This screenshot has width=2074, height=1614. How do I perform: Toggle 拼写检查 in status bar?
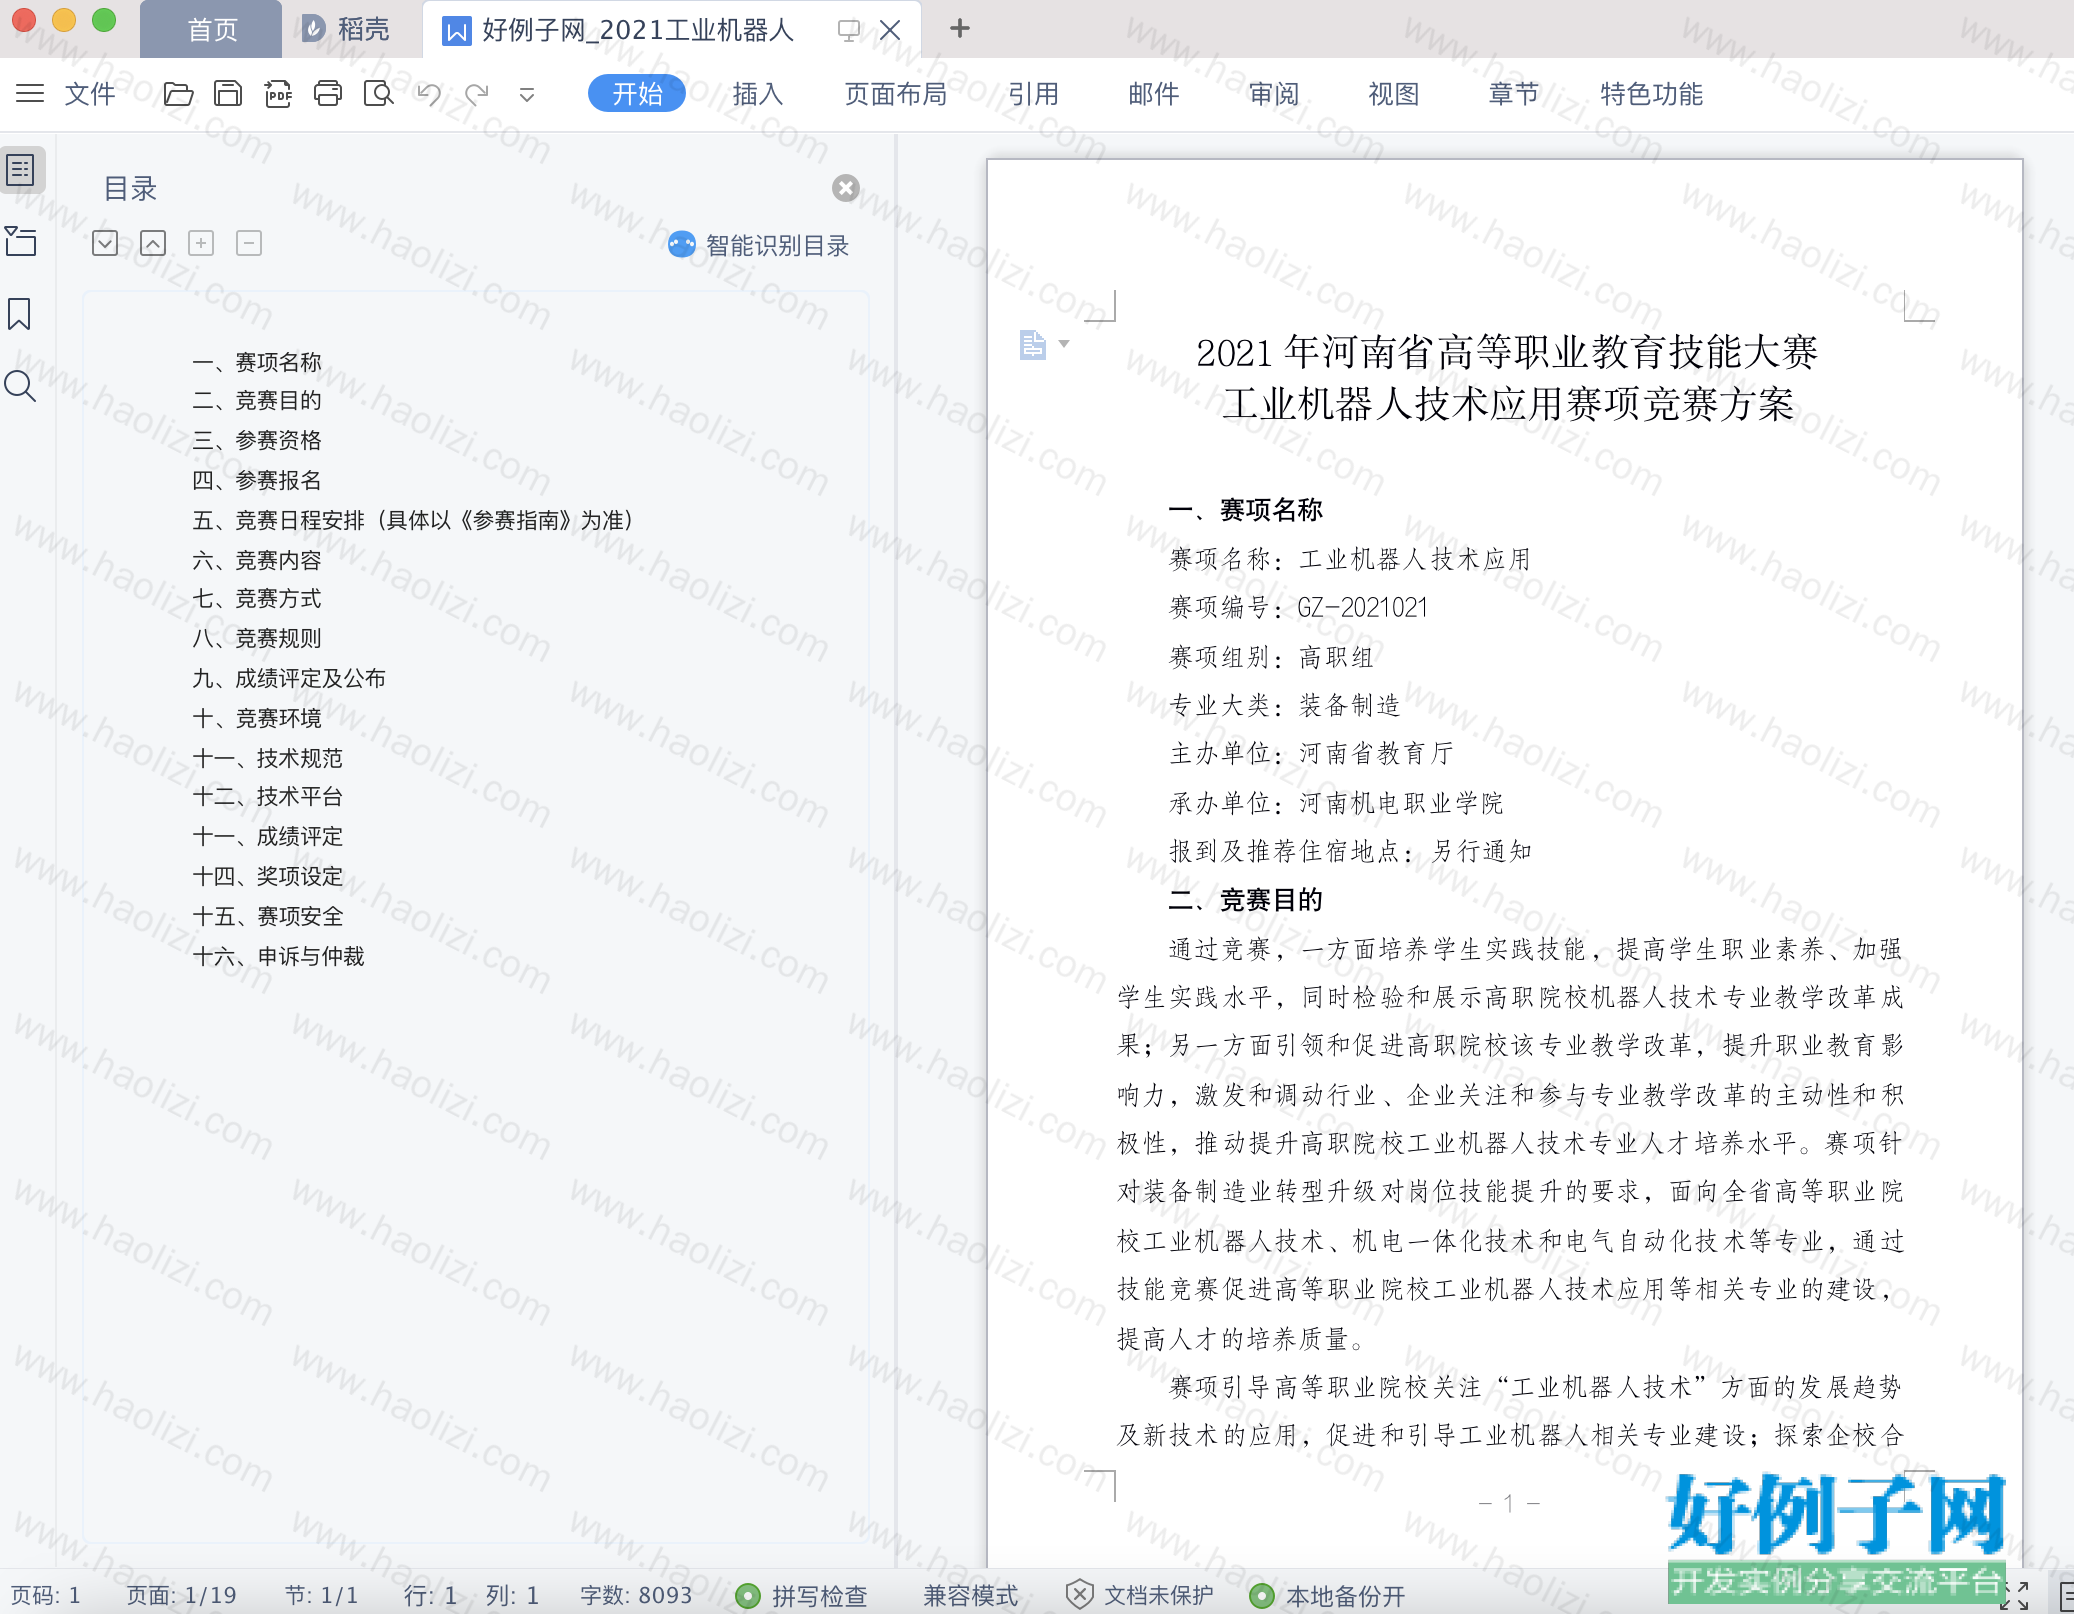[801, 1596]
